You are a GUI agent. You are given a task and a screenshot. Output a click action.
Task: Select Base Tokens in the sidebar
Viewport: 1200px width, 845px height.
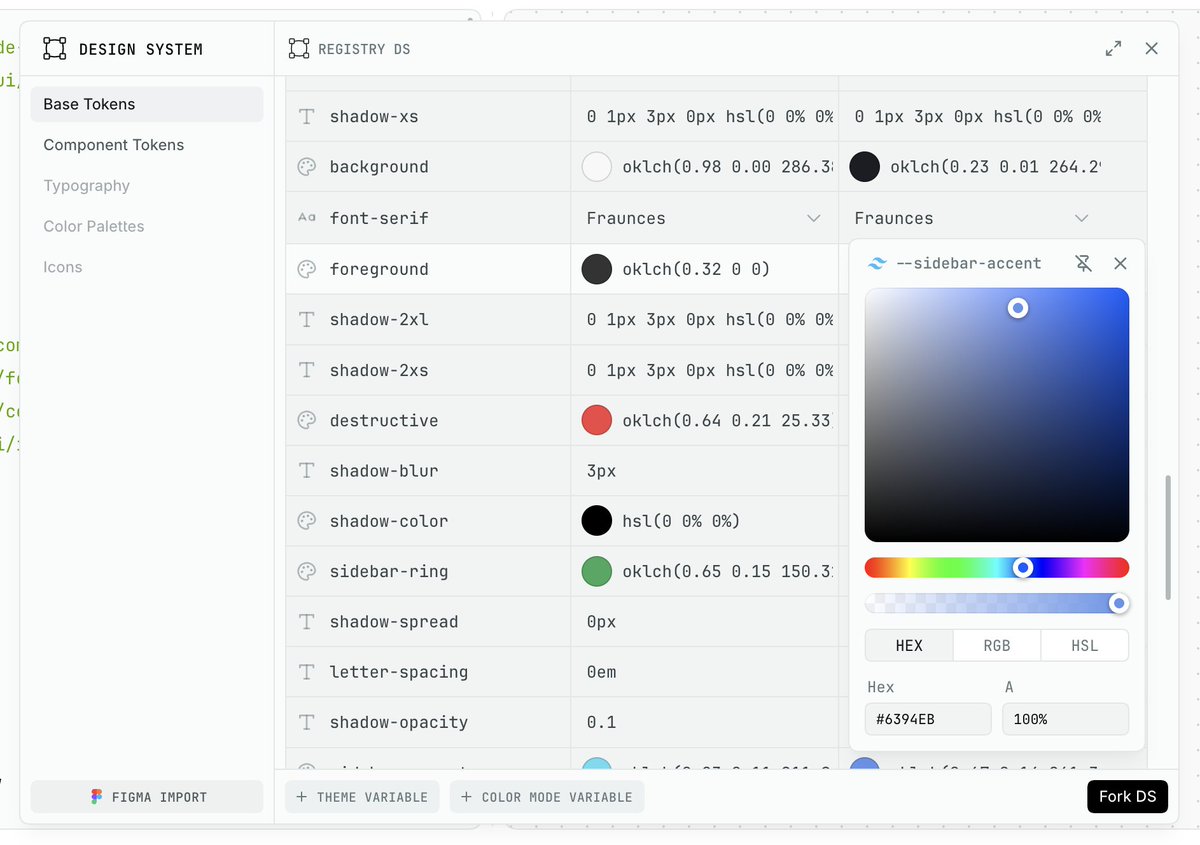(x=147, y=104)
